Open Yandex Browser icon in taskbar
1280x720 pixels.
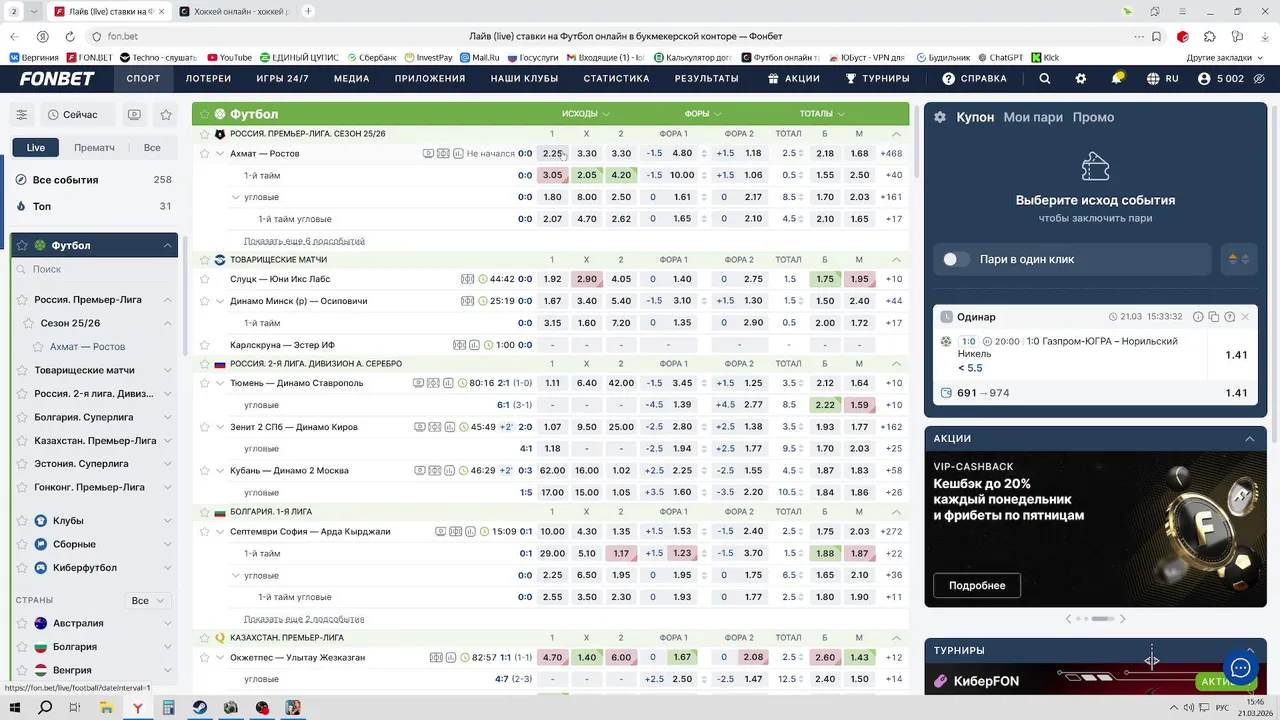(x=137, y=708)
